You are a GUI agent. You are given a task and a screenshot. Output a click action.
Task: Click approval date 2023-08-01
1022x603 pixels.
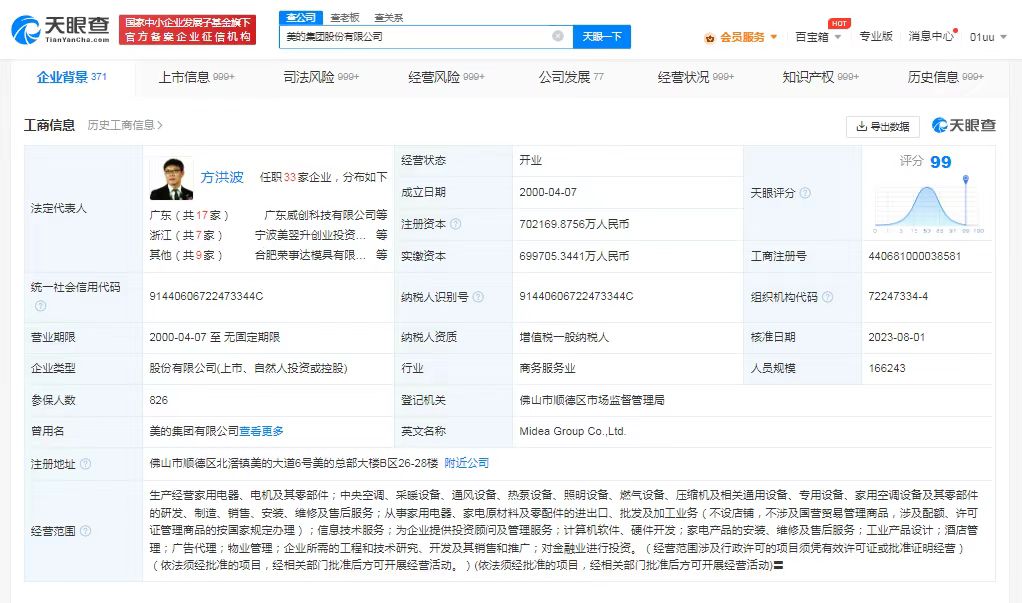tap(897, 337)
